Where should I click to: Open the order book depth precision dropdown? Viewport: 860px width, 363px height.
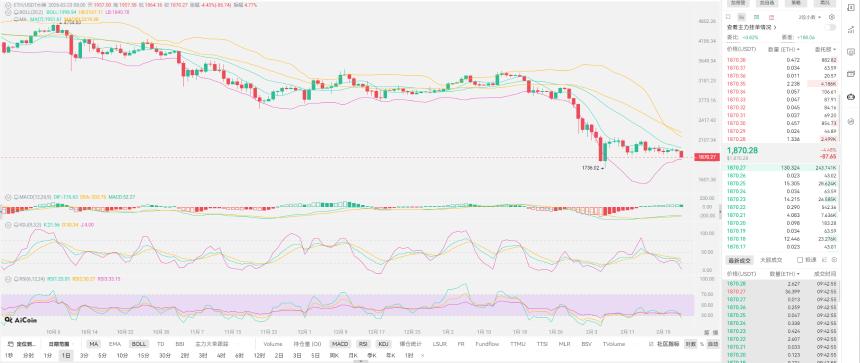point(811,18)
